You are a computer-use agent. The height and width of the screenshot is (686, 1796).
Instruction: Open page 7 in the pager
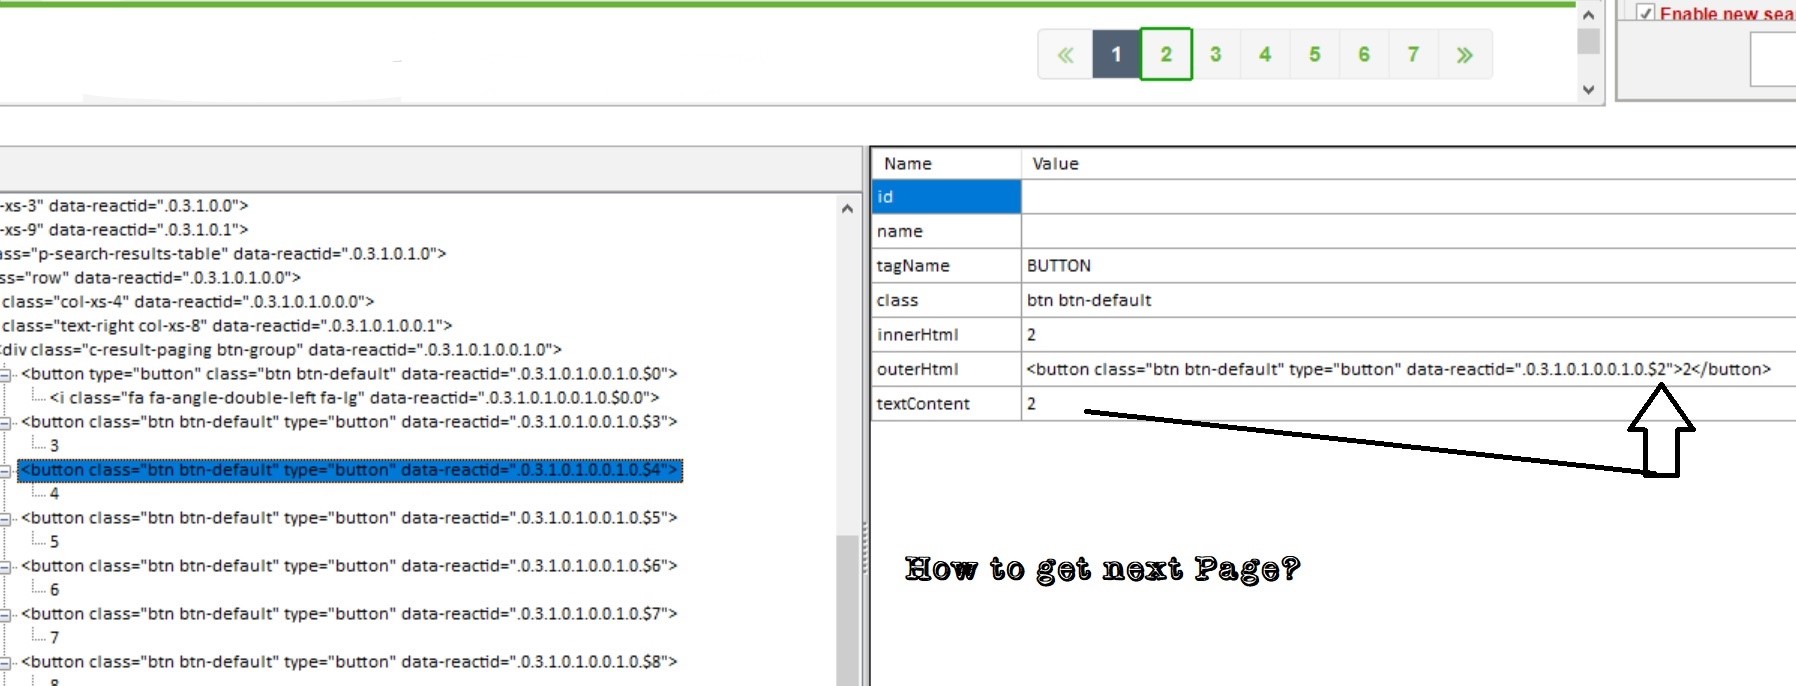[1413, 55]
